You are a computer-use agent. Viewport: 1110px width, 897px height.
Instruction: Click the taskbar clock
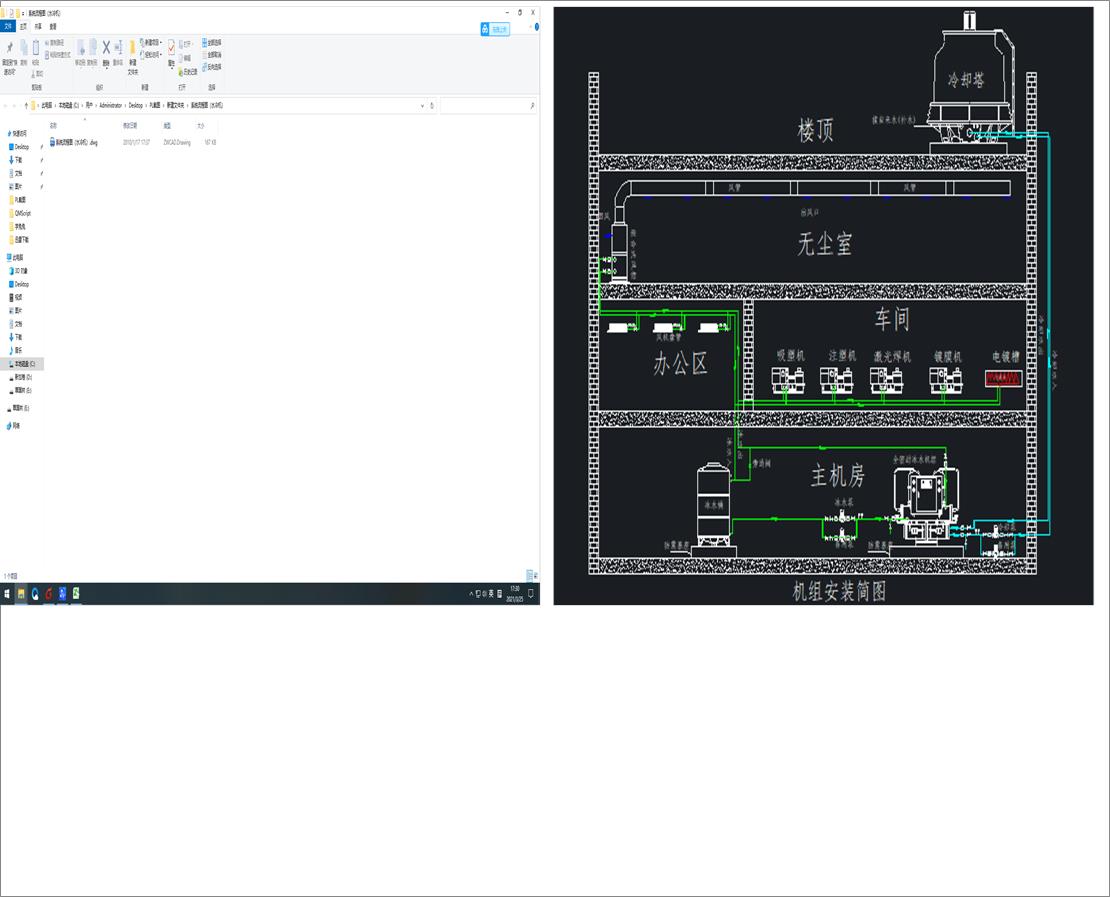click(x=515, y=594)
